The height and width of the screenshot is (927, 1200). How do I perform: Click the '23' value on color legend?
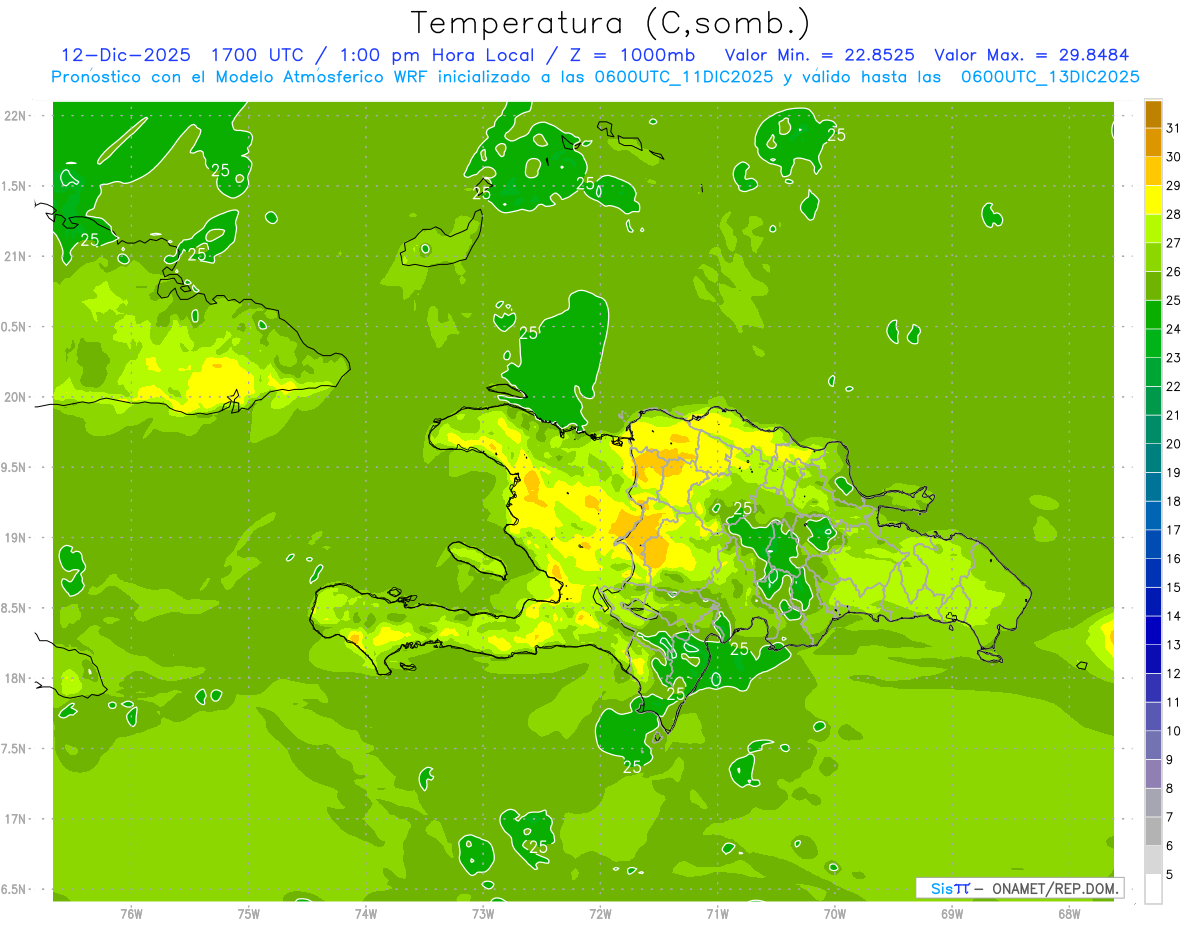point(1174,358)
